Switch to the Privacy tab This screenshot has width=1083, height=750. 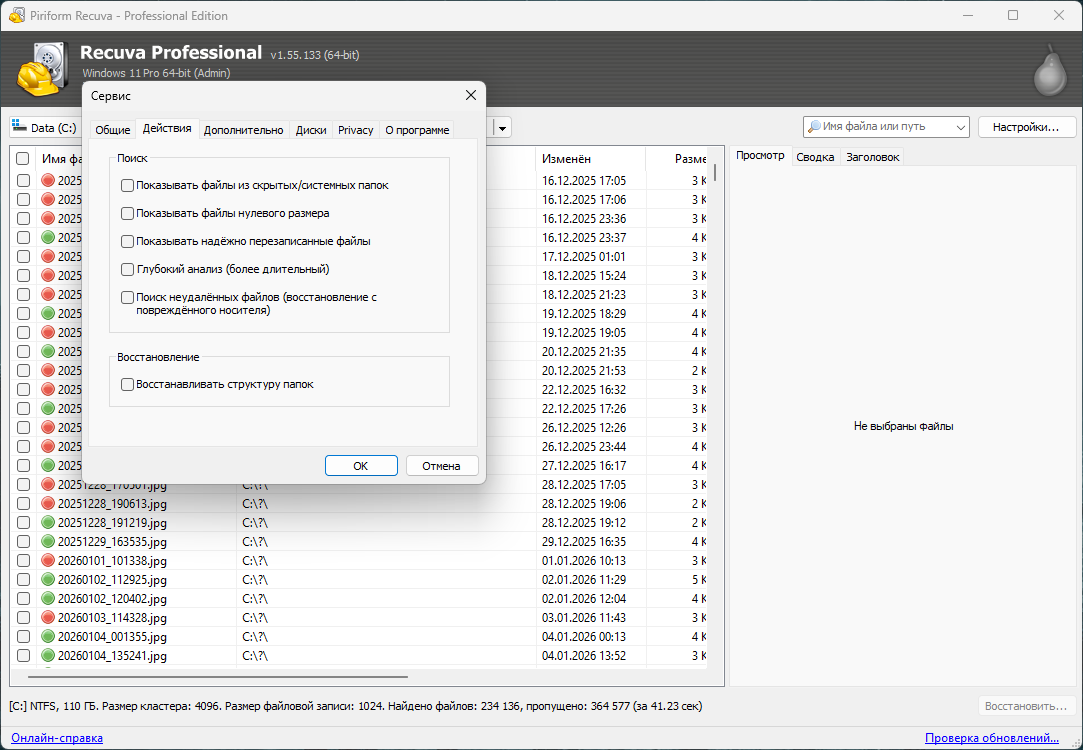pos(356,130)
